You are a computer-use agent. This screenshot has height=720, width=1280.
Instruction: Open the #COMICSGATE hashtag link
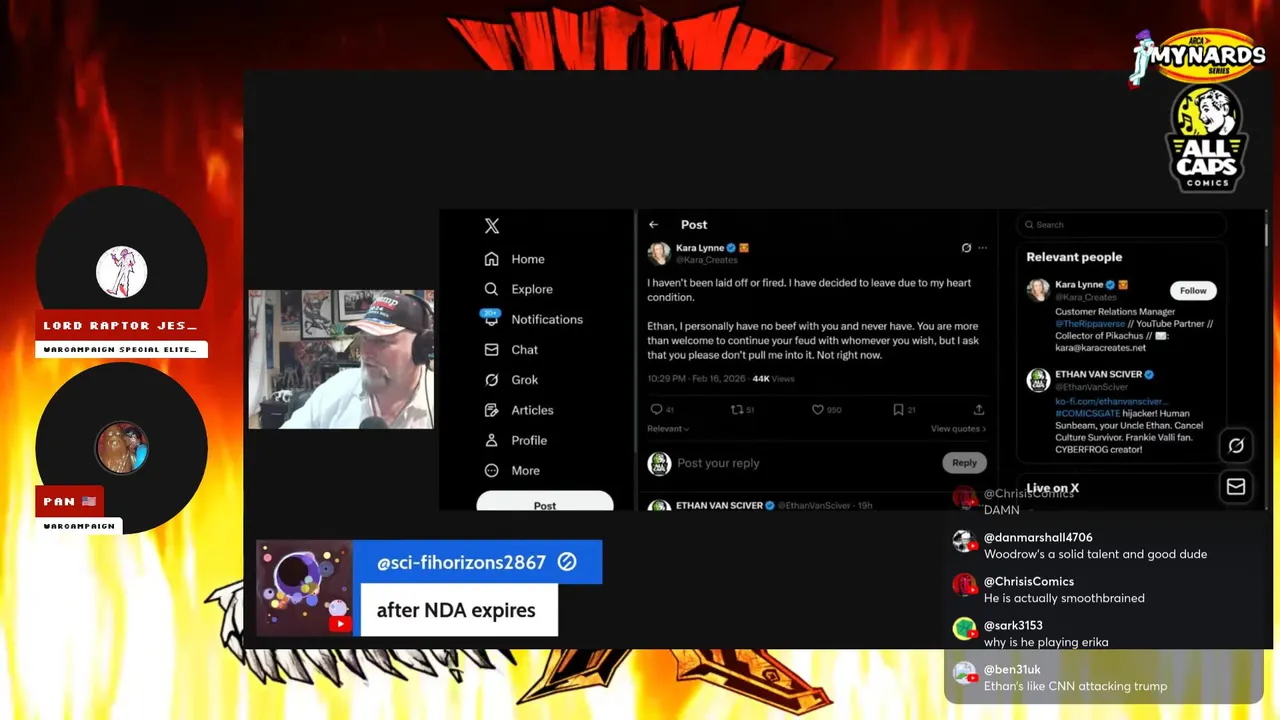click(1090, 413)
